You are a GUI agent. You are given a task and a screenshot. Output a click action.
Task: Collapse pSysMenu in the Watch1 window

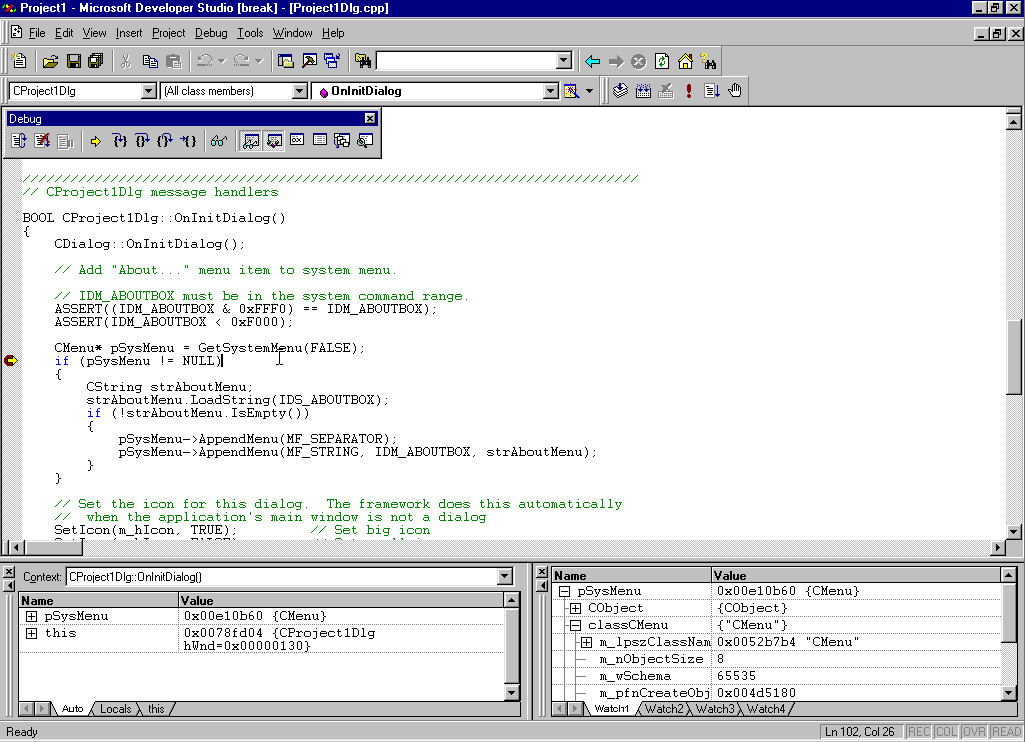[565, 591]
